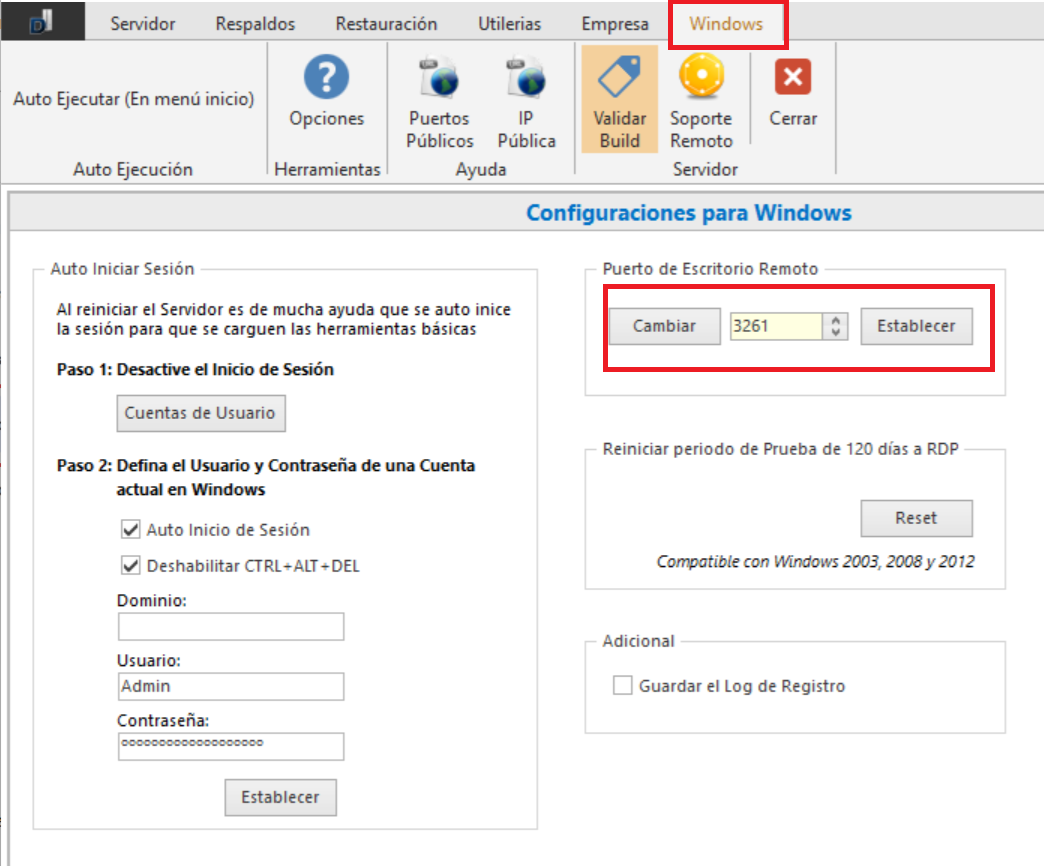
Task: Click Cambiar button for remote port
Action: tap(664, 326)
